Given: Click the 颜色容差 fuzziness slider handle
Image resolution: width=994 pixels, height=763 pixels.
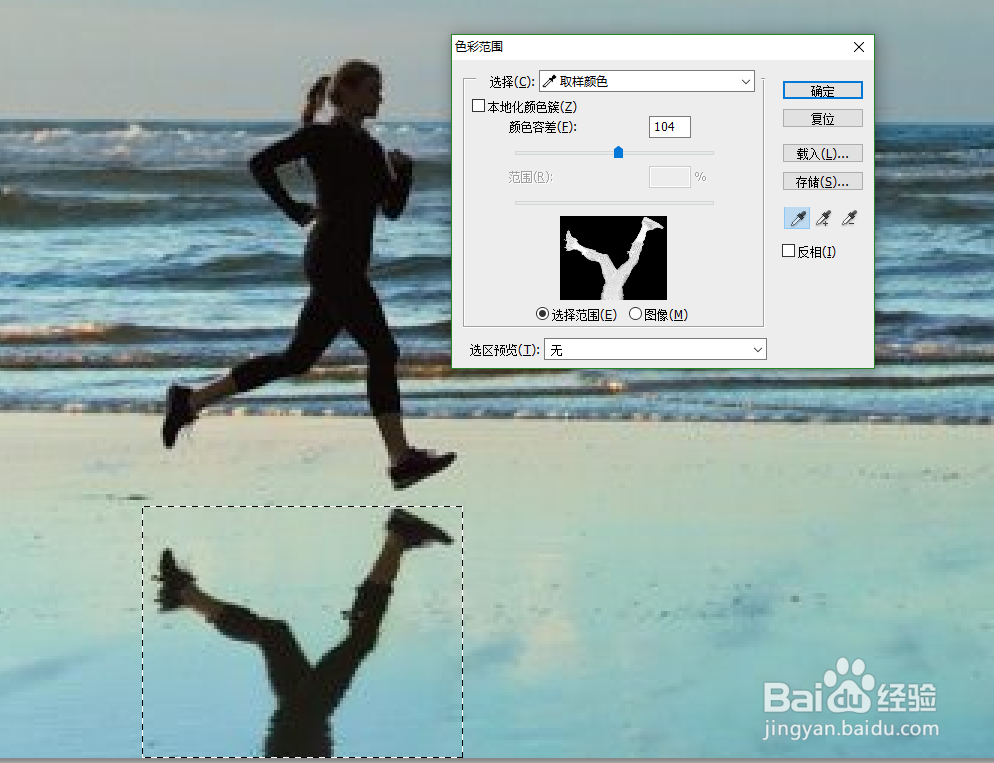Looking at the screenshot, I should point(619,152).
